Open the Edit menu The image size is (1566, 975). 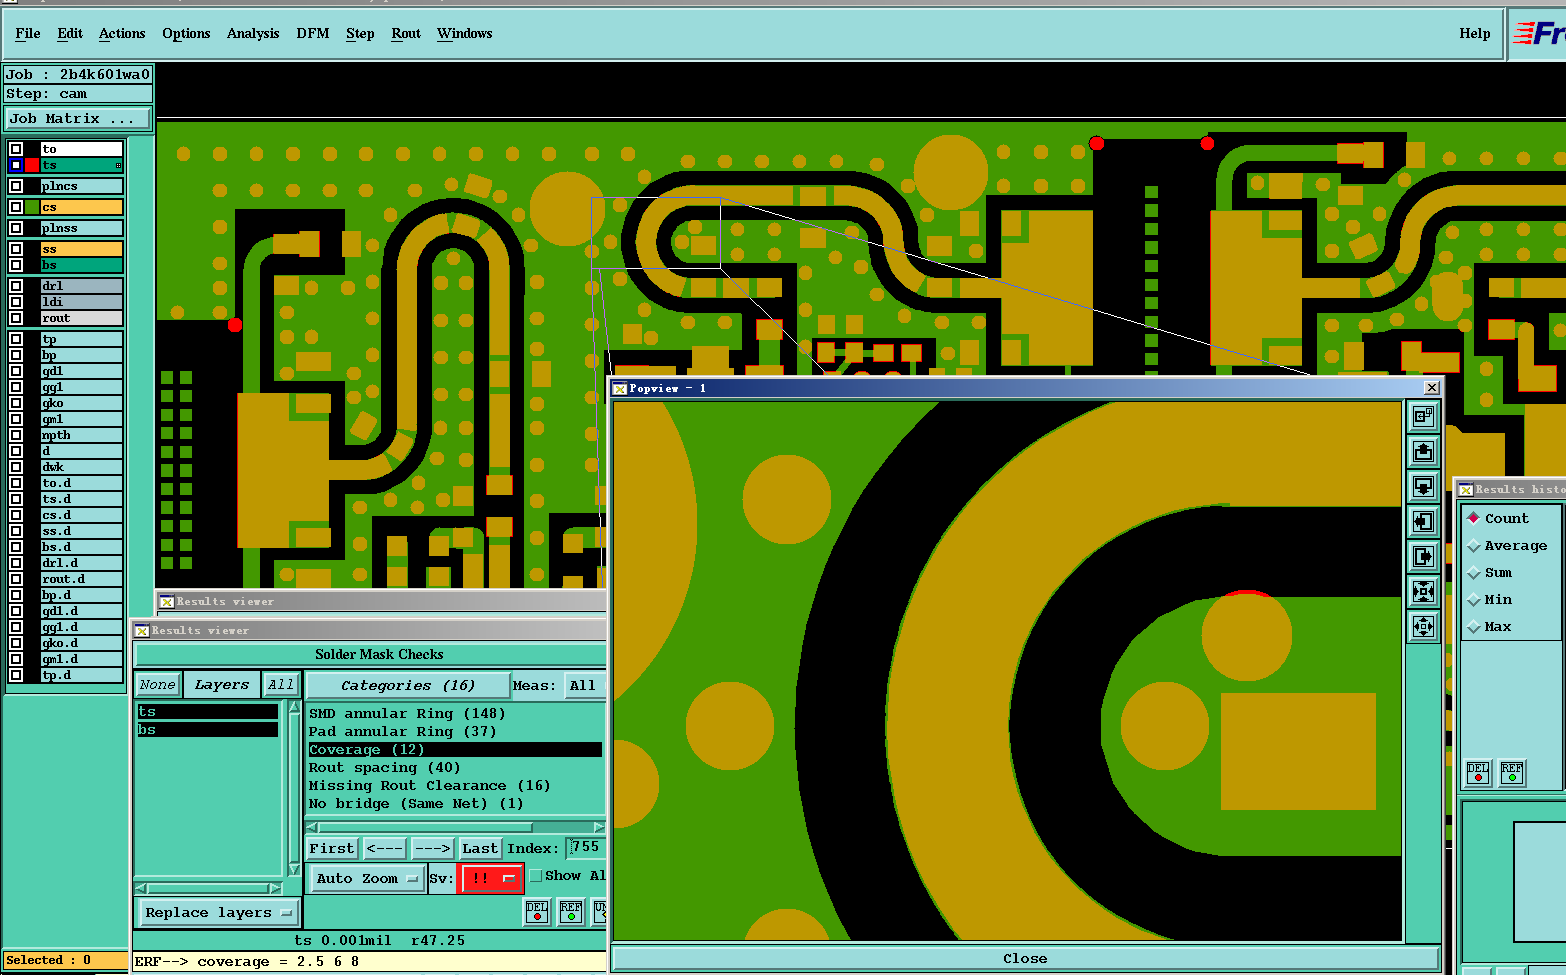[x=70, y=33]
